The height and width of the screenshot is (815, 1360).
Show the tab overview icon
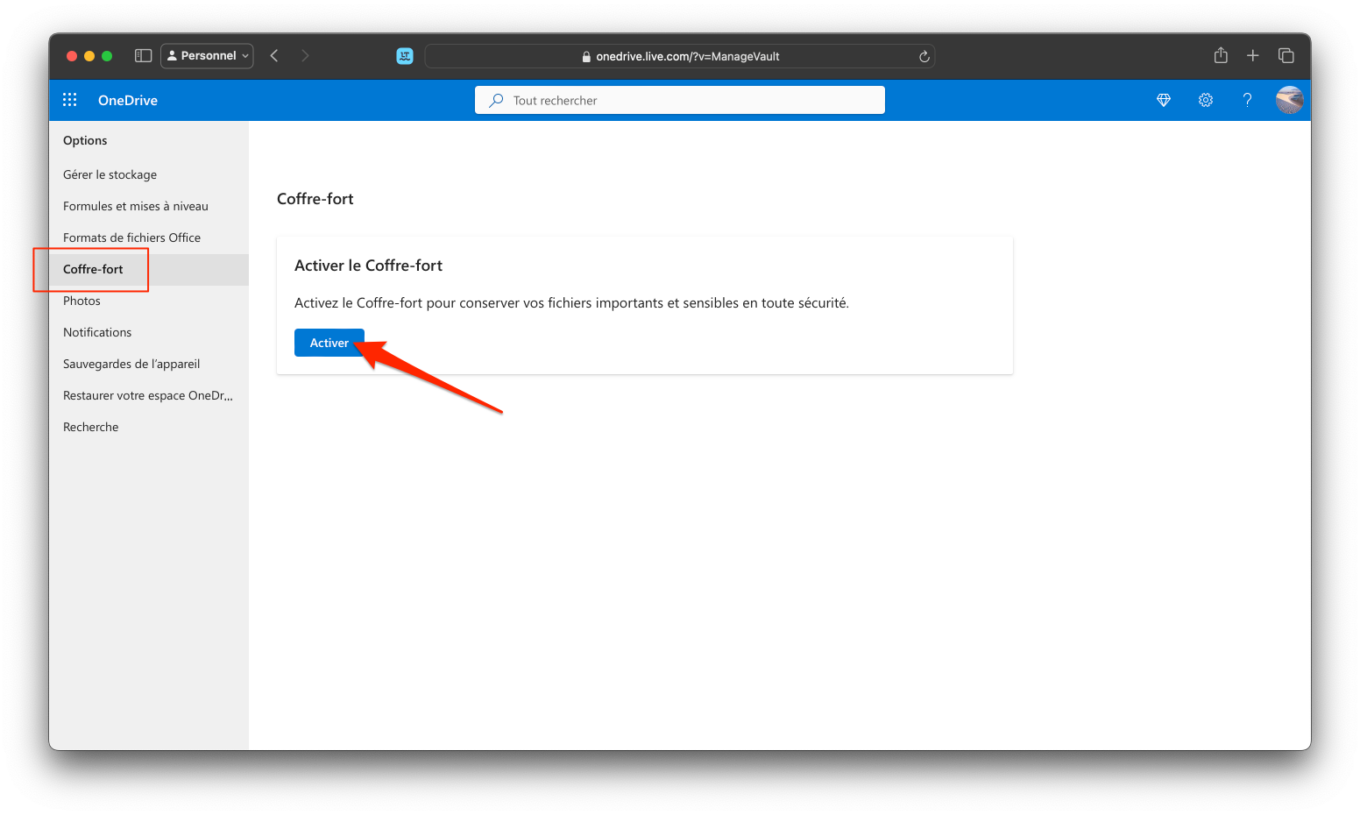1286,56
